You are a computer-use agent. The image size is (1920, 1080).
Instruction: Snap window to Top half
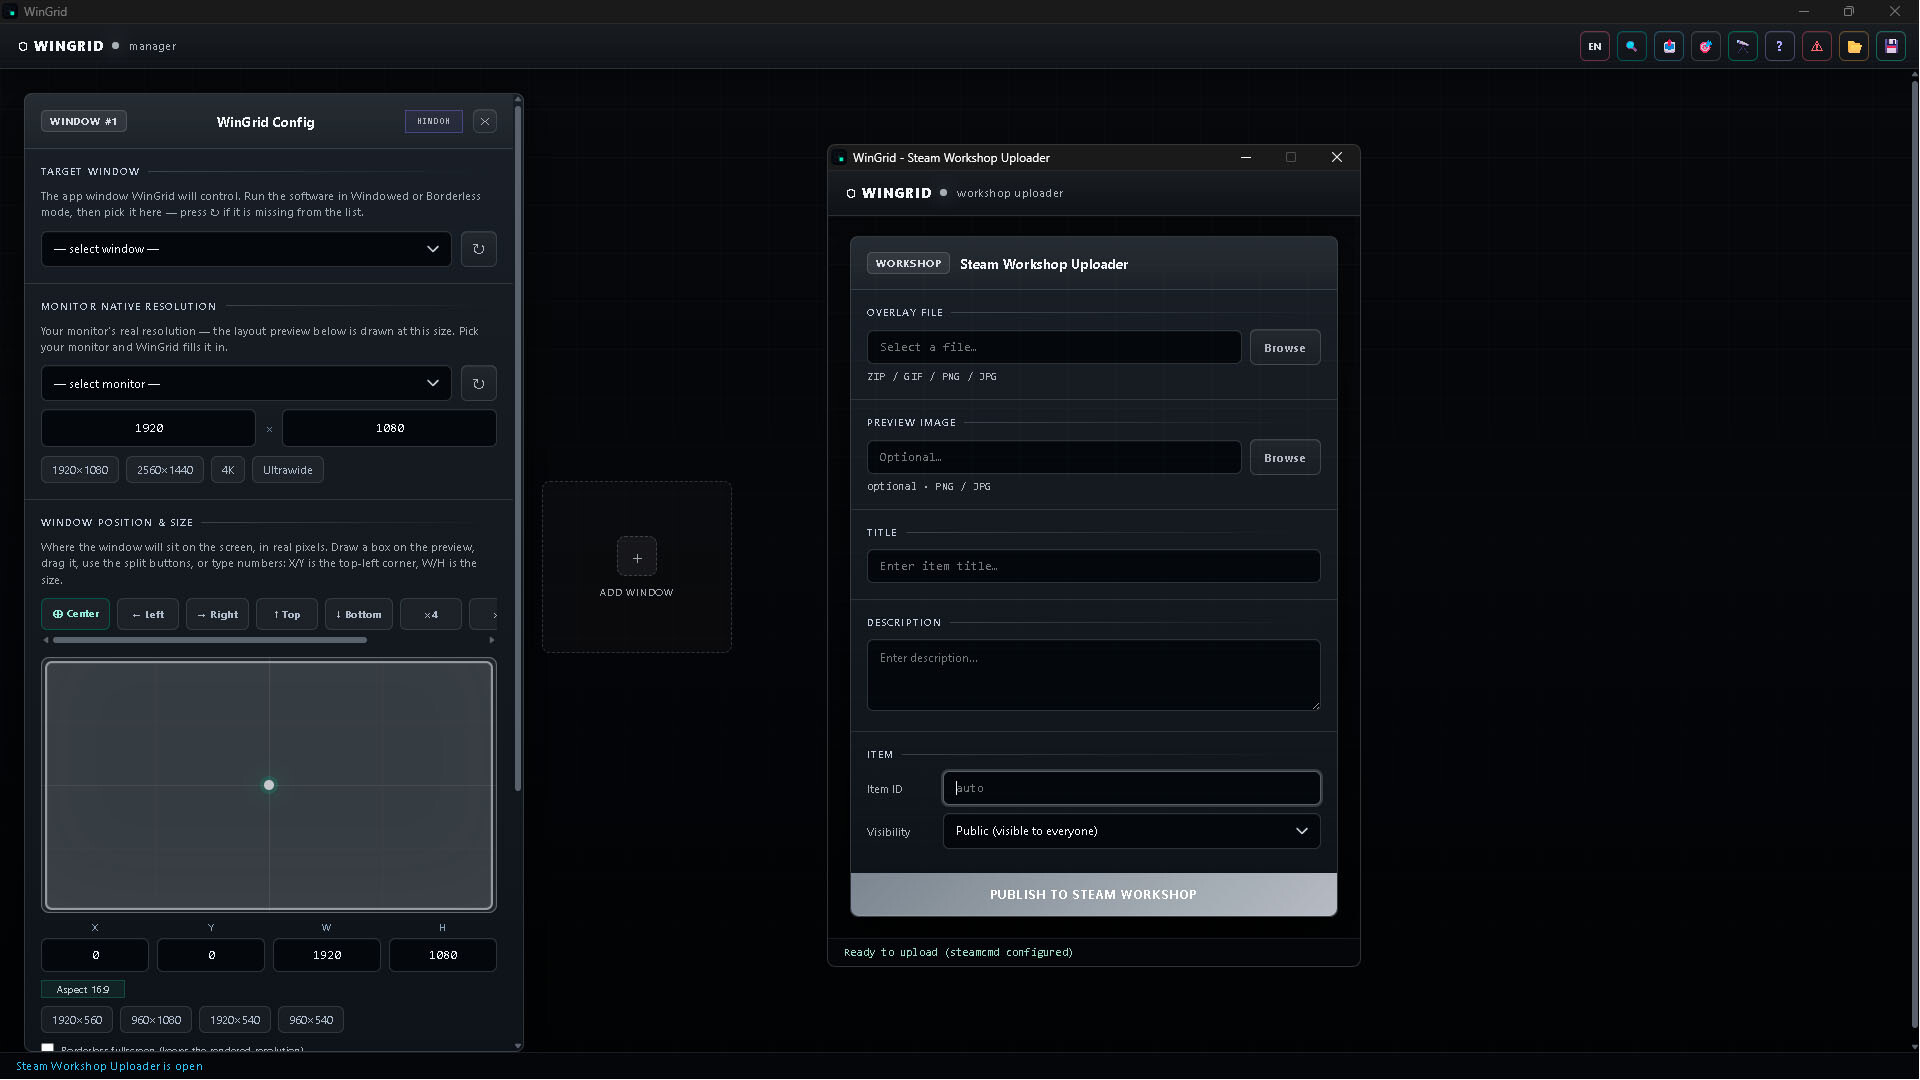click(287, 614)
